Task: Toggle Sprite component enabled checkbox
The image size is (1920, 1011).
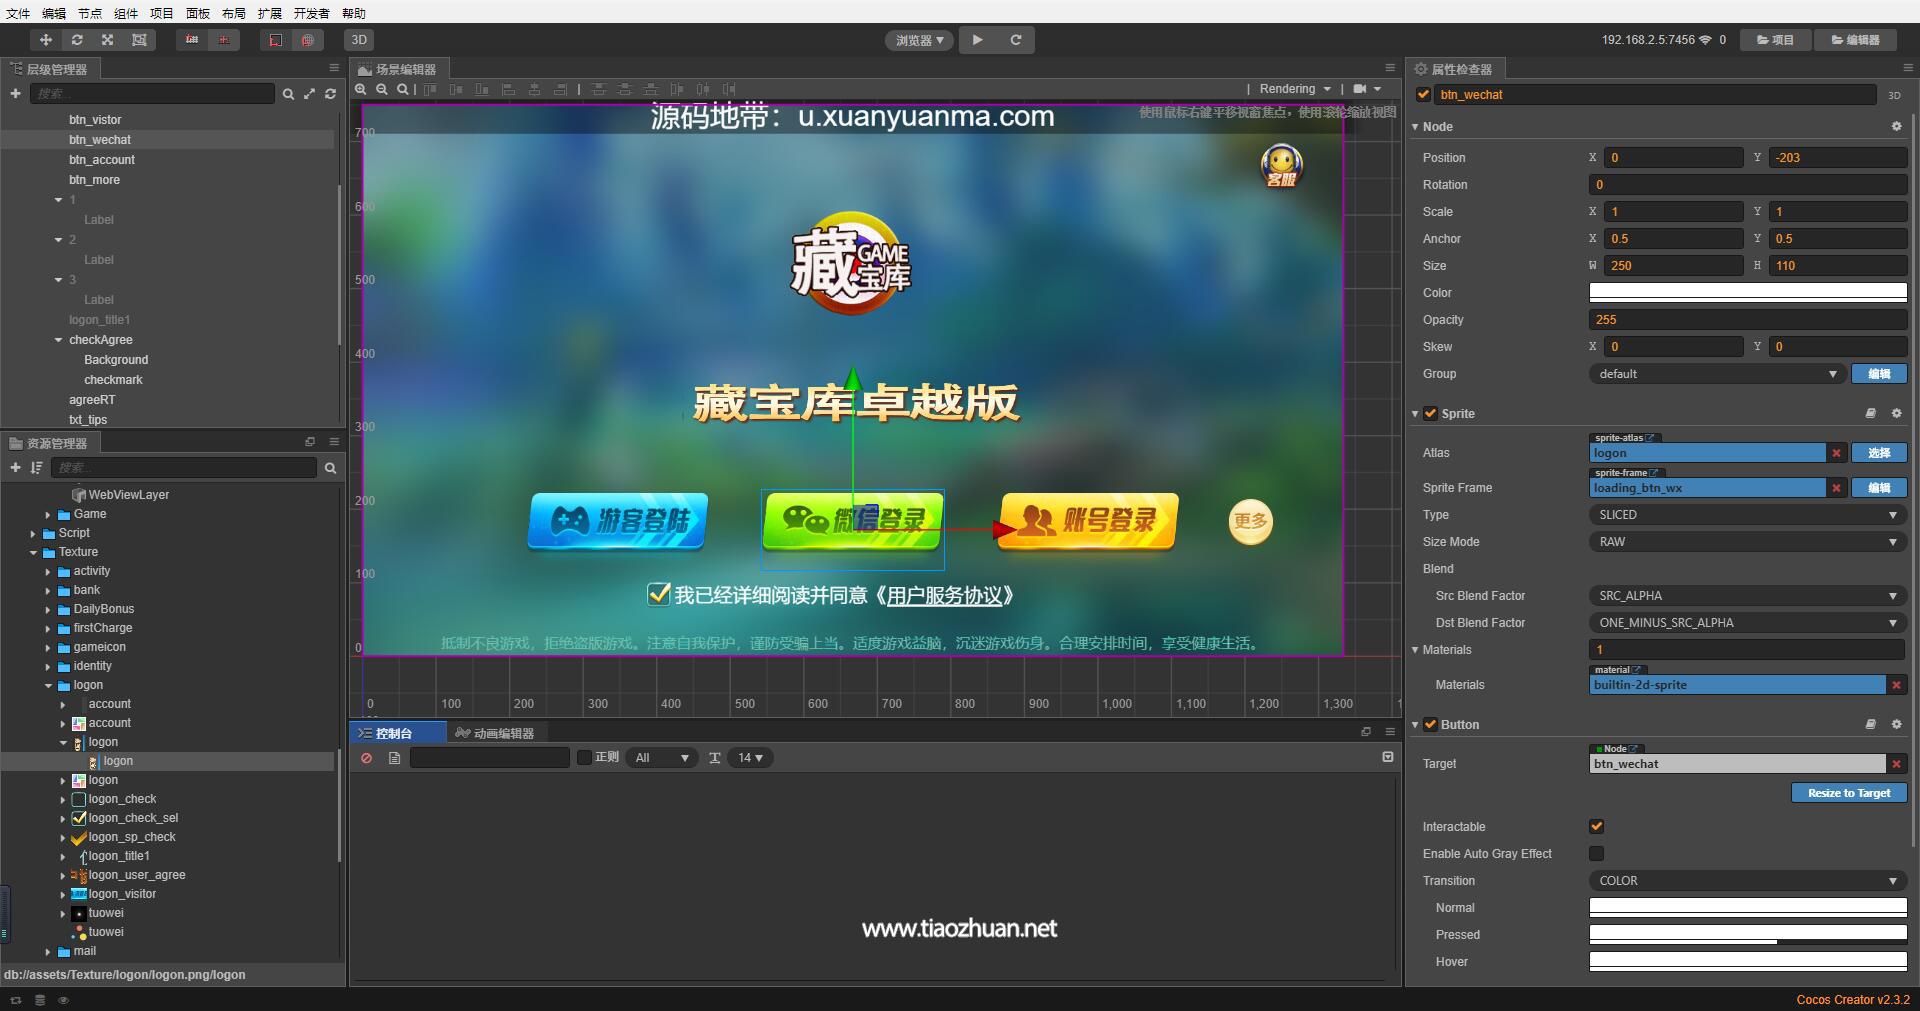Action: 1430,413
